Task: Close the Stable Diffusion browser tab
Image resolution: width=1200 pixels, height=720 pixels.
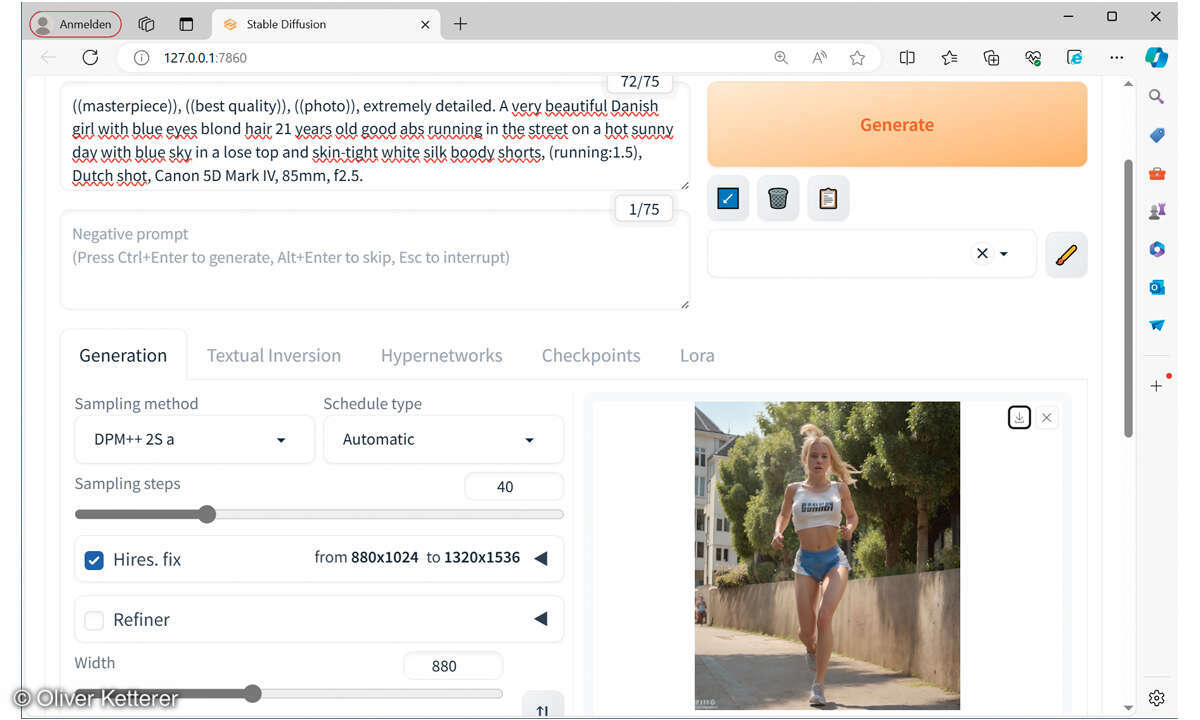Action: coord(425,24)
